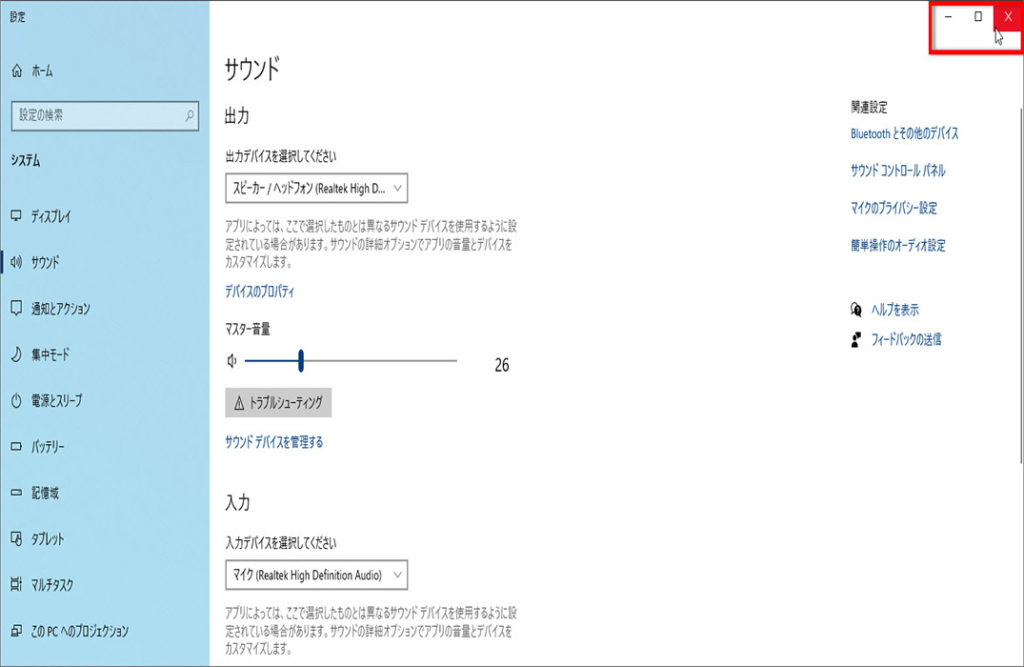Viewport: 1024px width, 667px height.
Task: Click the master volume slider thumb
Action: coord(301,361)
